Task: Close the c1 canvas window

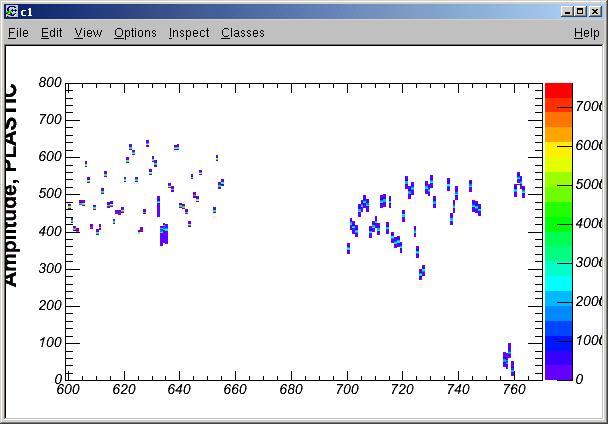Action: pyautogui.click(x=595, y=12)
